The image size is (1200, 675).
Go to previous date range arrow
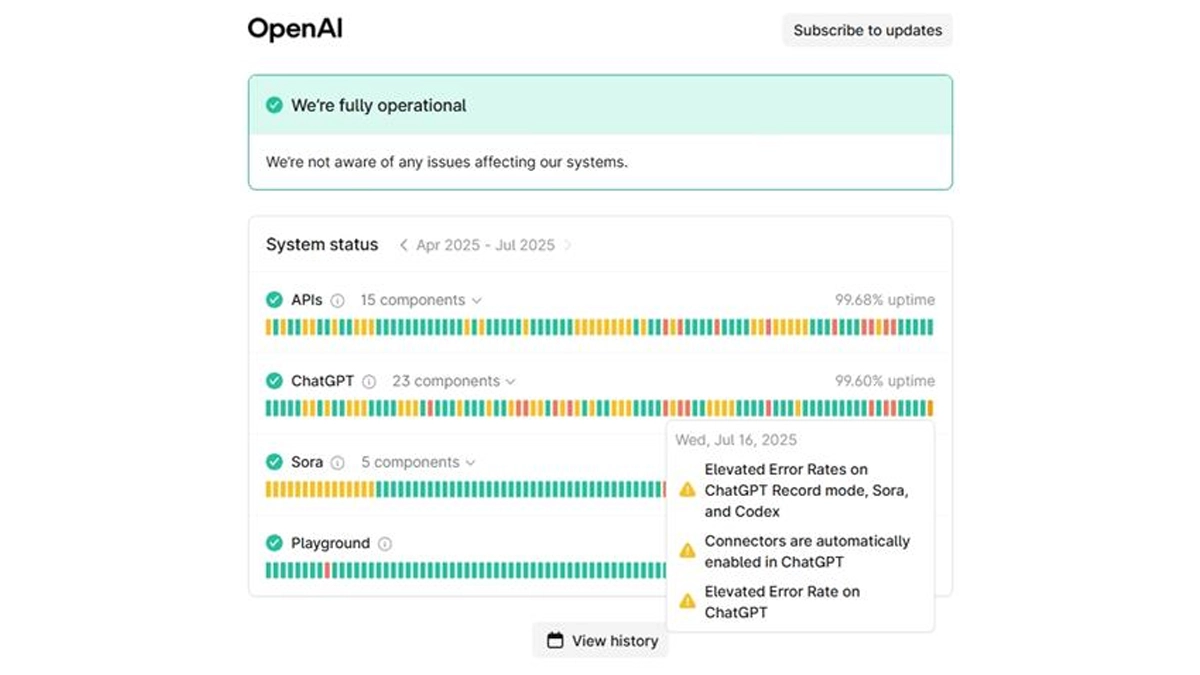tap(403, 245)
